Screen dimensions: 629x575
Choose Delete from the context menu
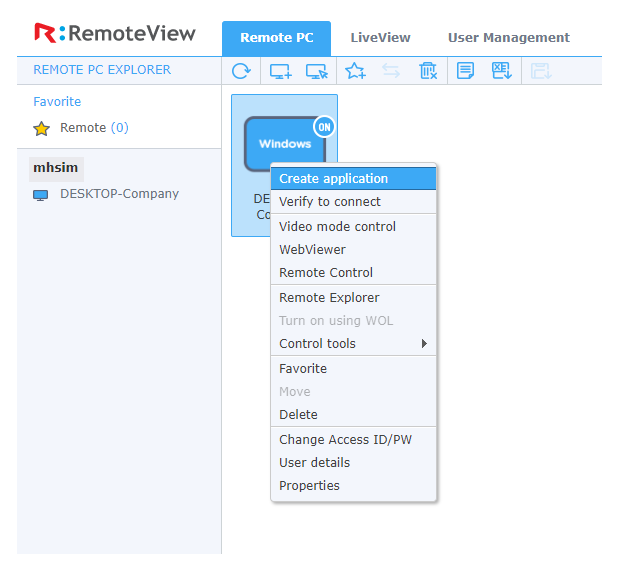click(353, 414)
